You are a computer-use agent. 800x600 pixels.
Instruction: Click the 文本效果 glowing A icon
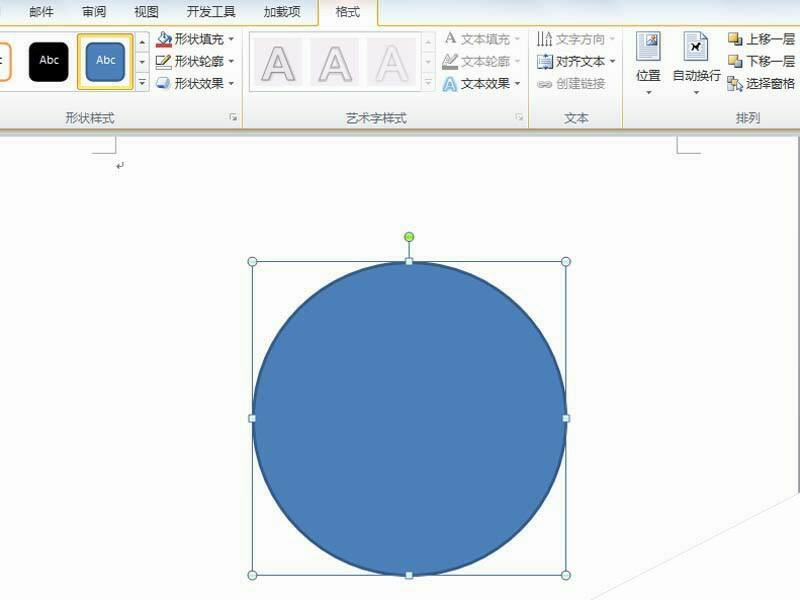(x=449, y=84)
